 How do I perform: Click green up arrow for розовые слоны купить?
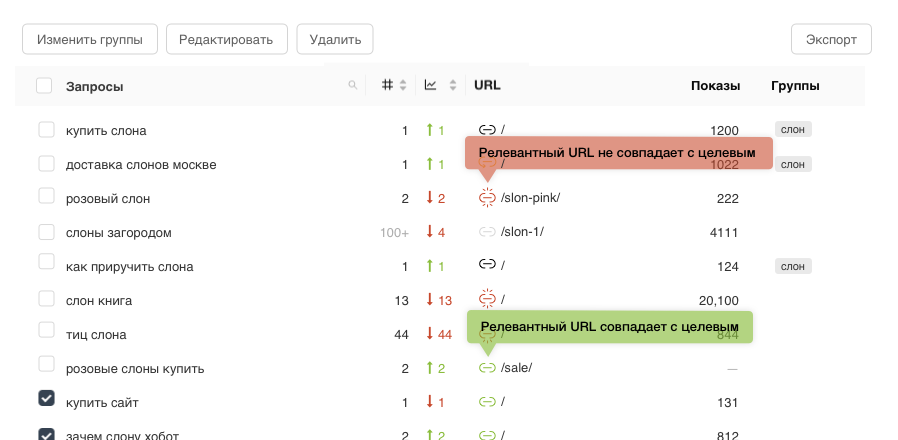click(430, 368)
